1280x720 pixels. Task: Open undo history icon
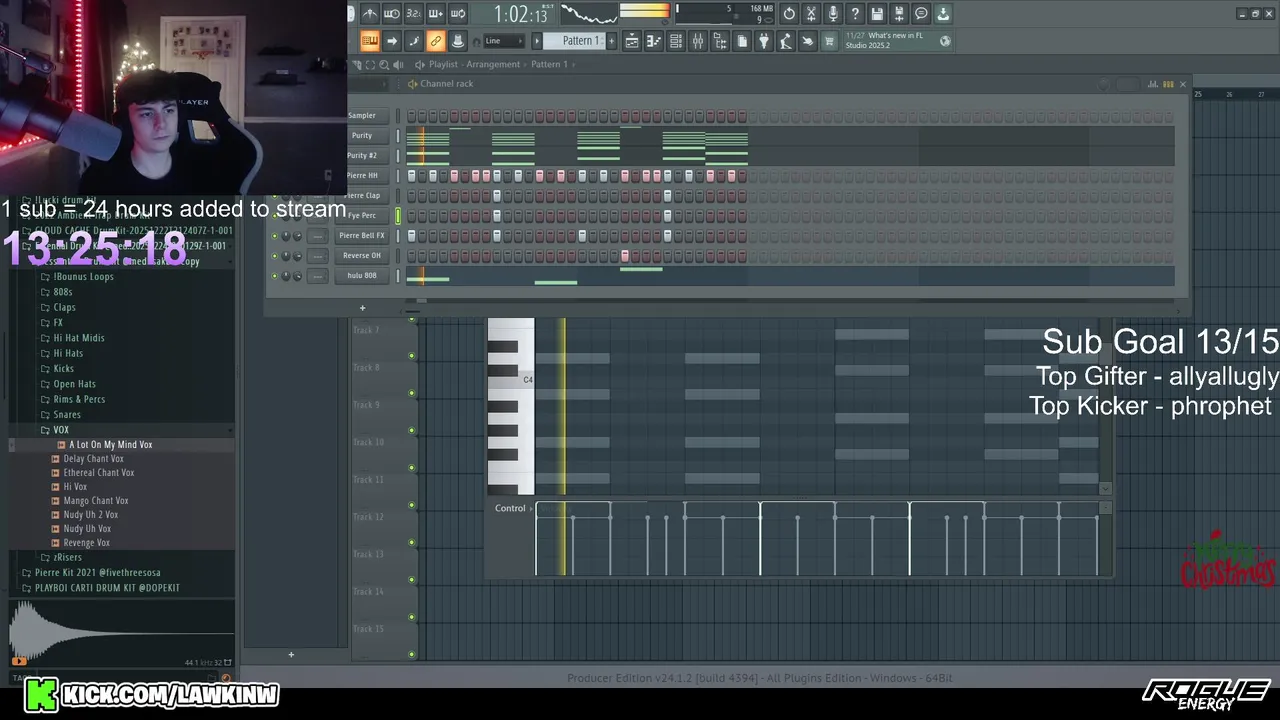point(789,14)
